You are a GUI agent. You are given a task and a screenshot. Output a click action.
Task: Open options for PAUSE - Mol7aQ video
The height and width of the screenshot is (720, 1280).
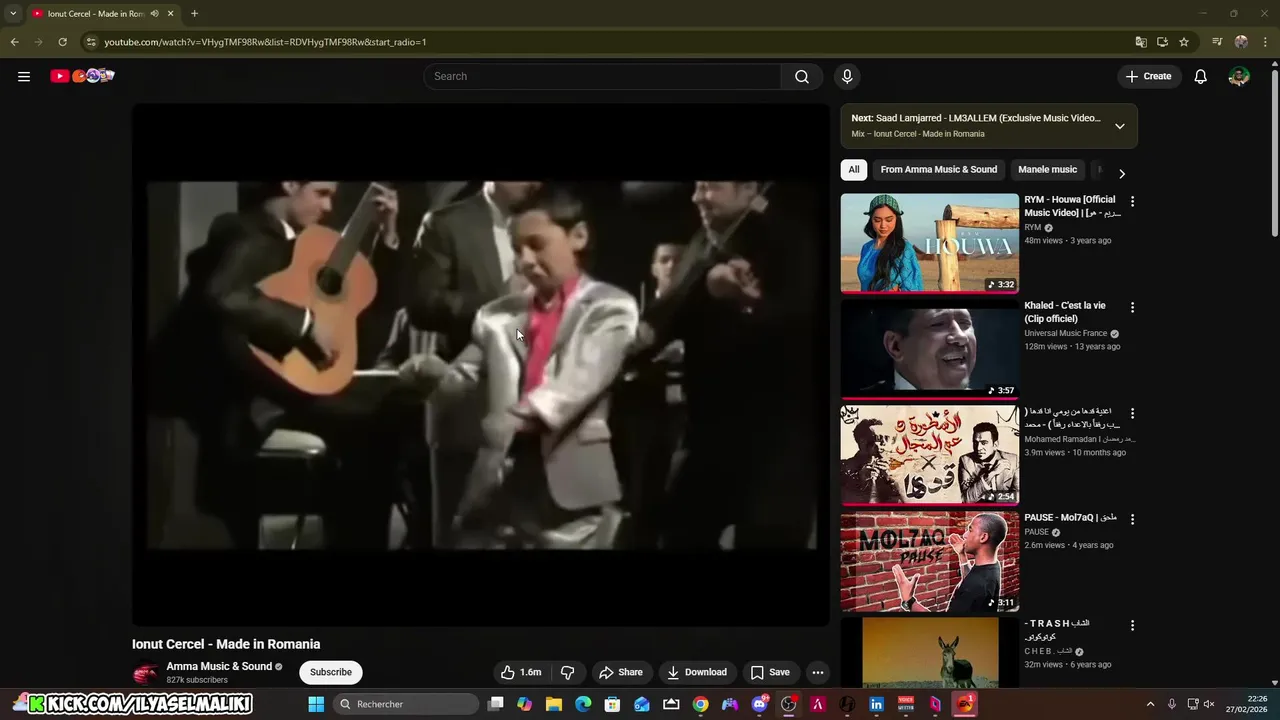(x=1132, y=519)
